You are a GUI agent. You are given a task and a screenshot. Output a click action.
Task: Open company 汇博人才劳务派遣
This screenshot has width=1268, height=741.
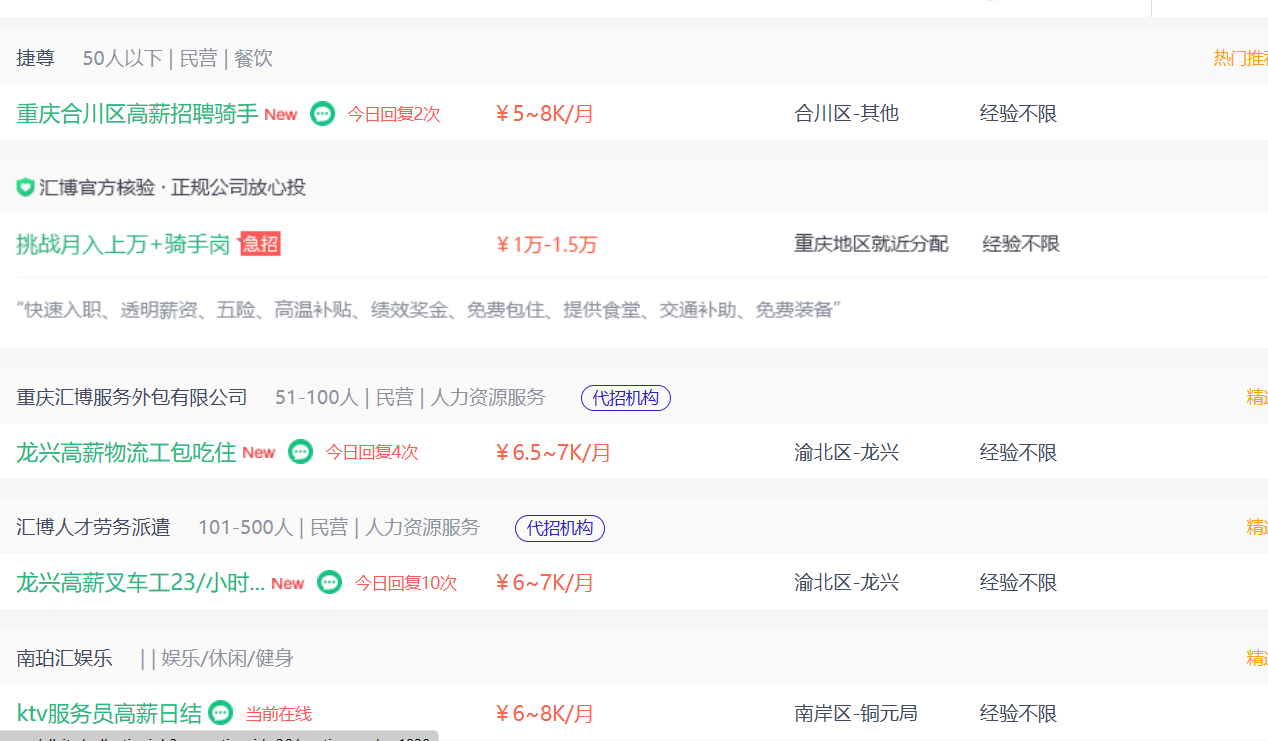pyautogui.click(x=93, y=527)
